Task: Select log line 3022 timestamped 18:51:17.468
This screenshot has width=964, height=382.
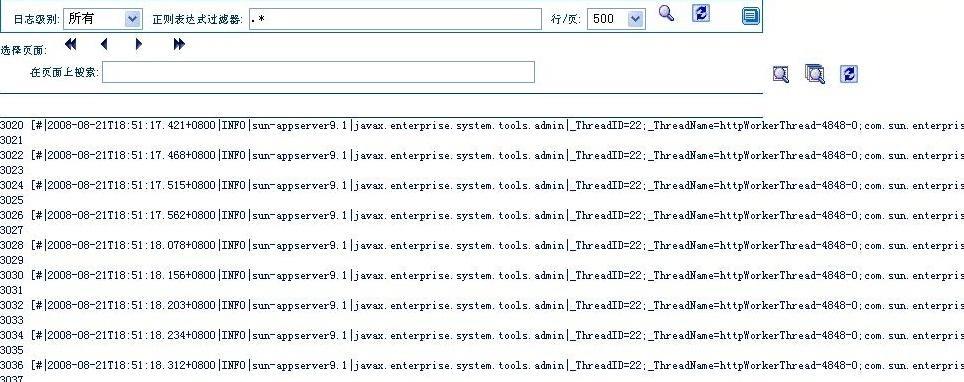Action: click(482, 156)
